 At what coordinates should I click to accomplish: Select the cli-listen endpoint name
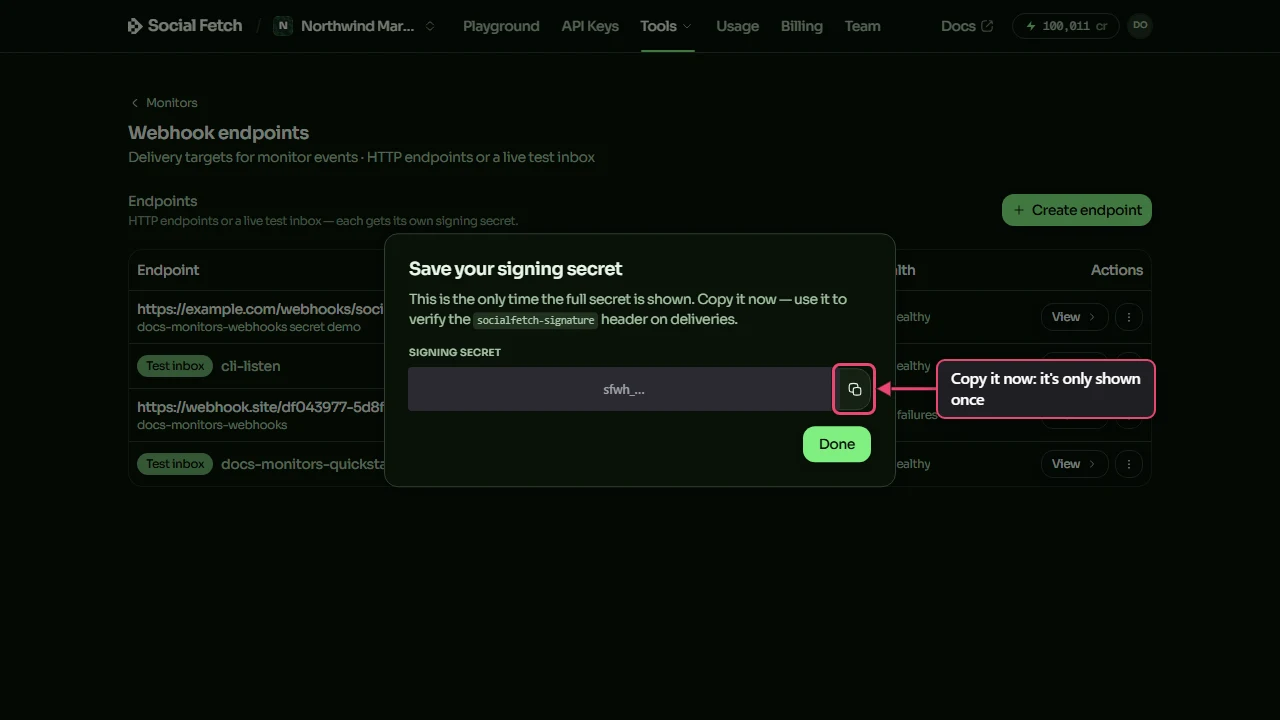(250, 366)
